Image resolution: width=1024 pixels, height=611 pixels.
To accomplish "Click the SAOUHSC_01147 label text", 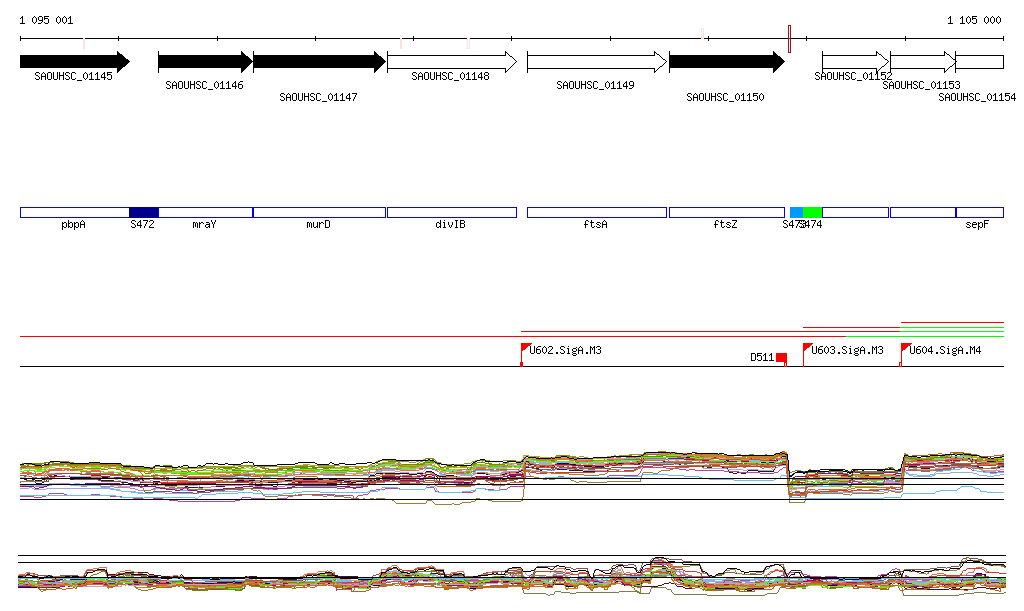I will coord(318,97).
